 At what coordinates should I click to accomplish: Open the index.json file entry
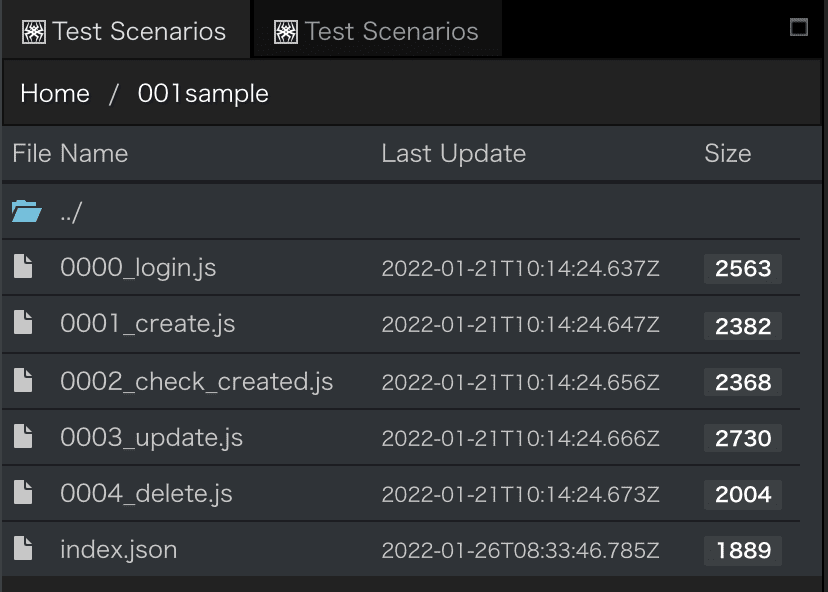[x=118, y=550]
